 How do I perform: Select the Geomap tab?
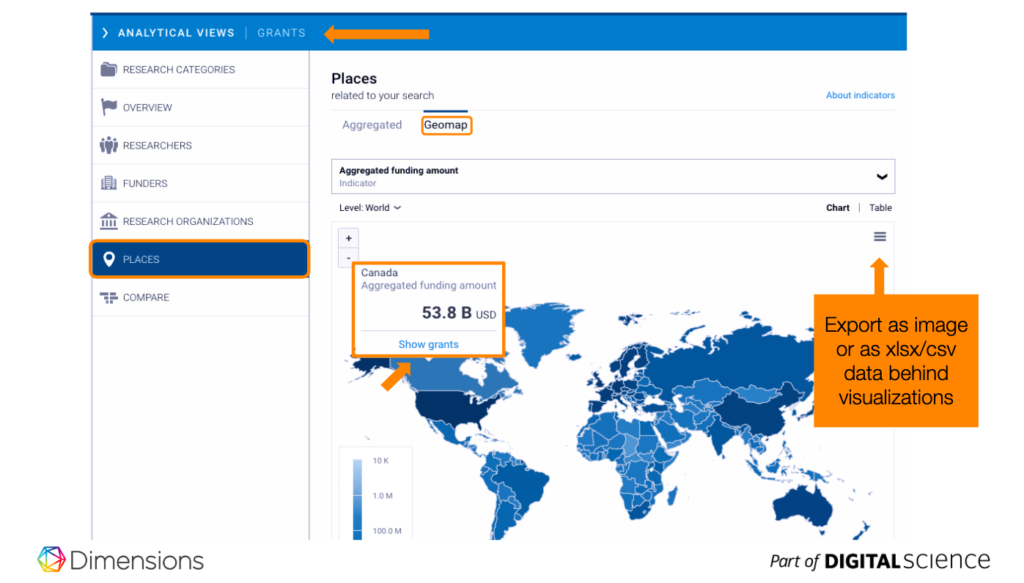click(446, 125)
